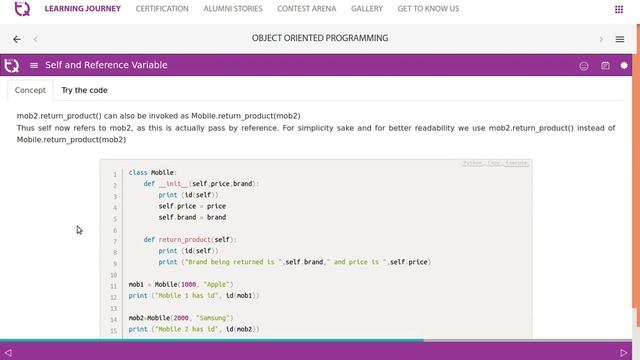
Task: Select the Concept tab
Action: pyautogui.click(x=30, y=90)
